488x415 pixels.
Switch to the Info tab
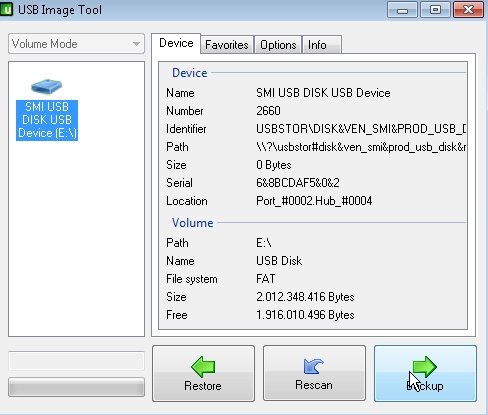(x=317, y=45)
